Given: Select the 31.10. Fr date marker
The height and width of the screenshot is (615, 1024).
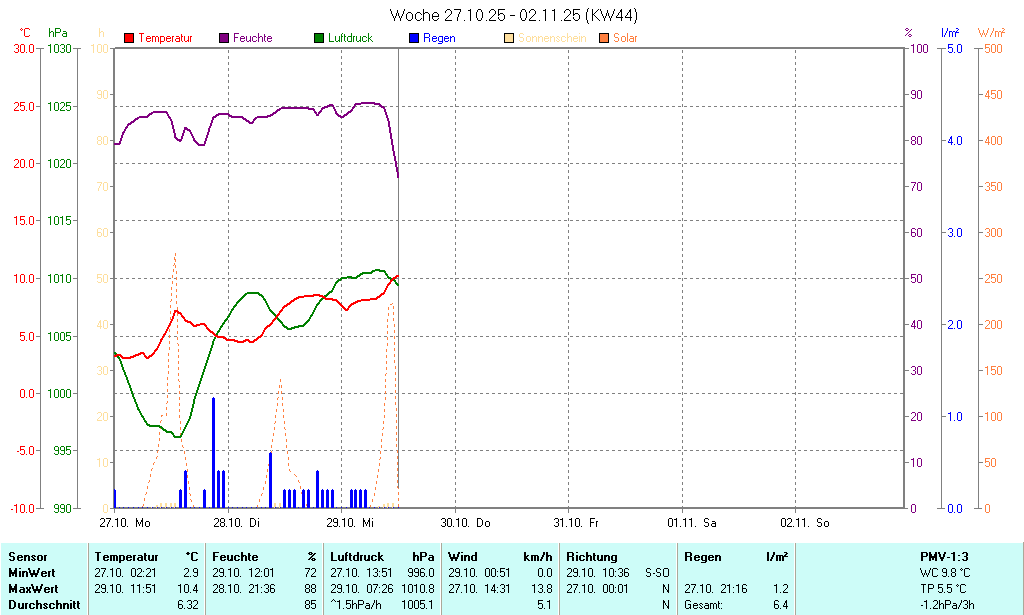Looking at the screenshot, I should coord(578,522).
